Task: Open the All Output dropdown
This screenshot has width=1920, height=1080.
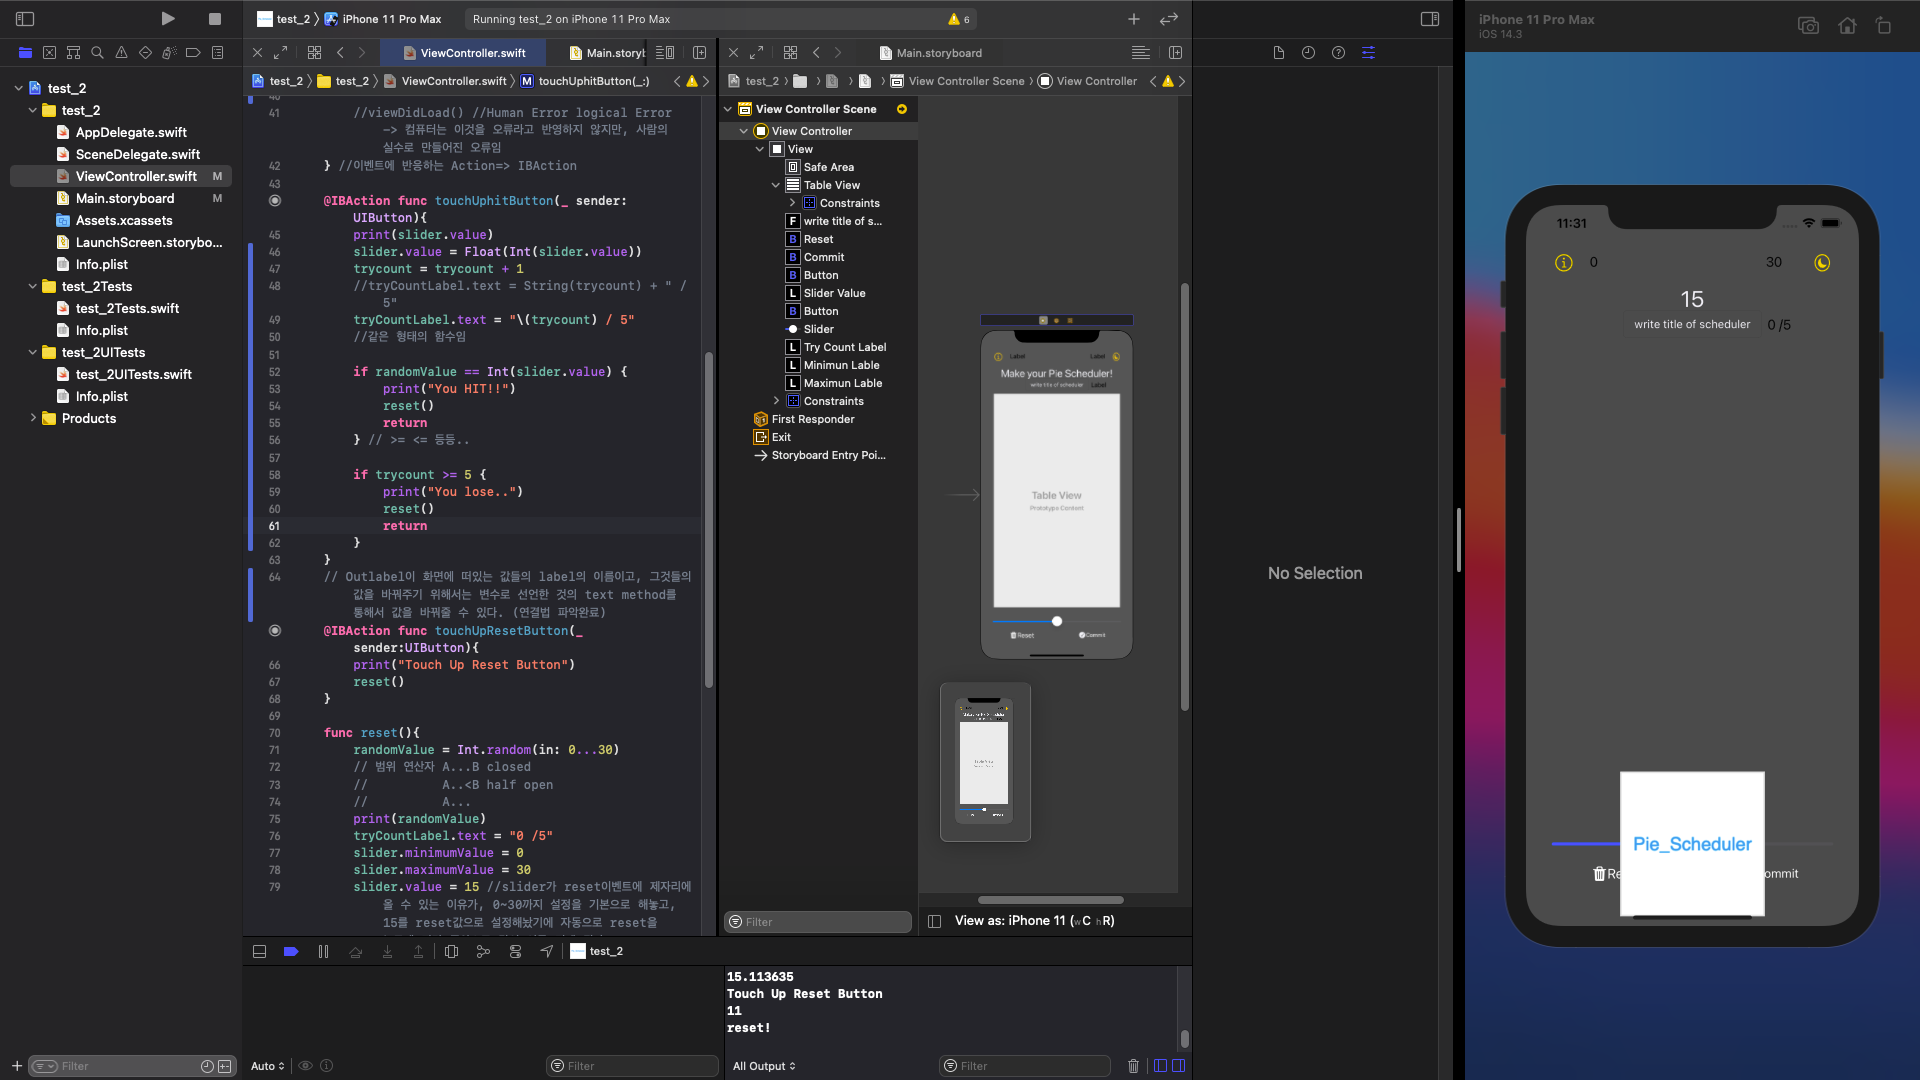Action: (x=764, y=1066)
